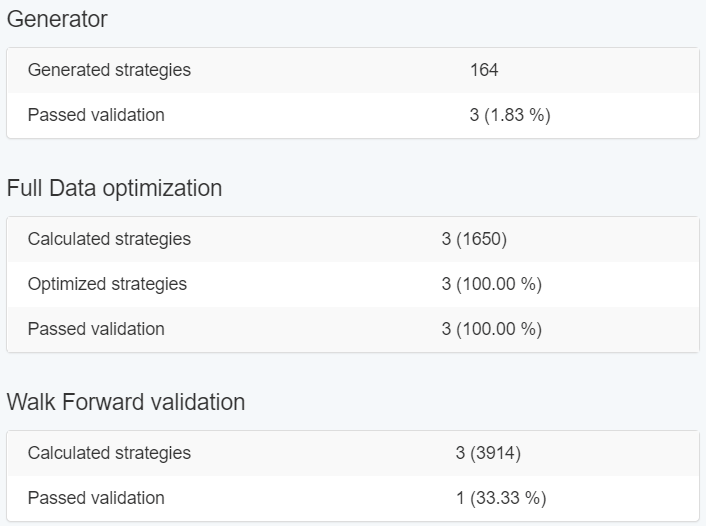Click the Full Data optimization heading
Viewport: 706px width, 526px height.
pyautogui.click(x=114, y=188)
